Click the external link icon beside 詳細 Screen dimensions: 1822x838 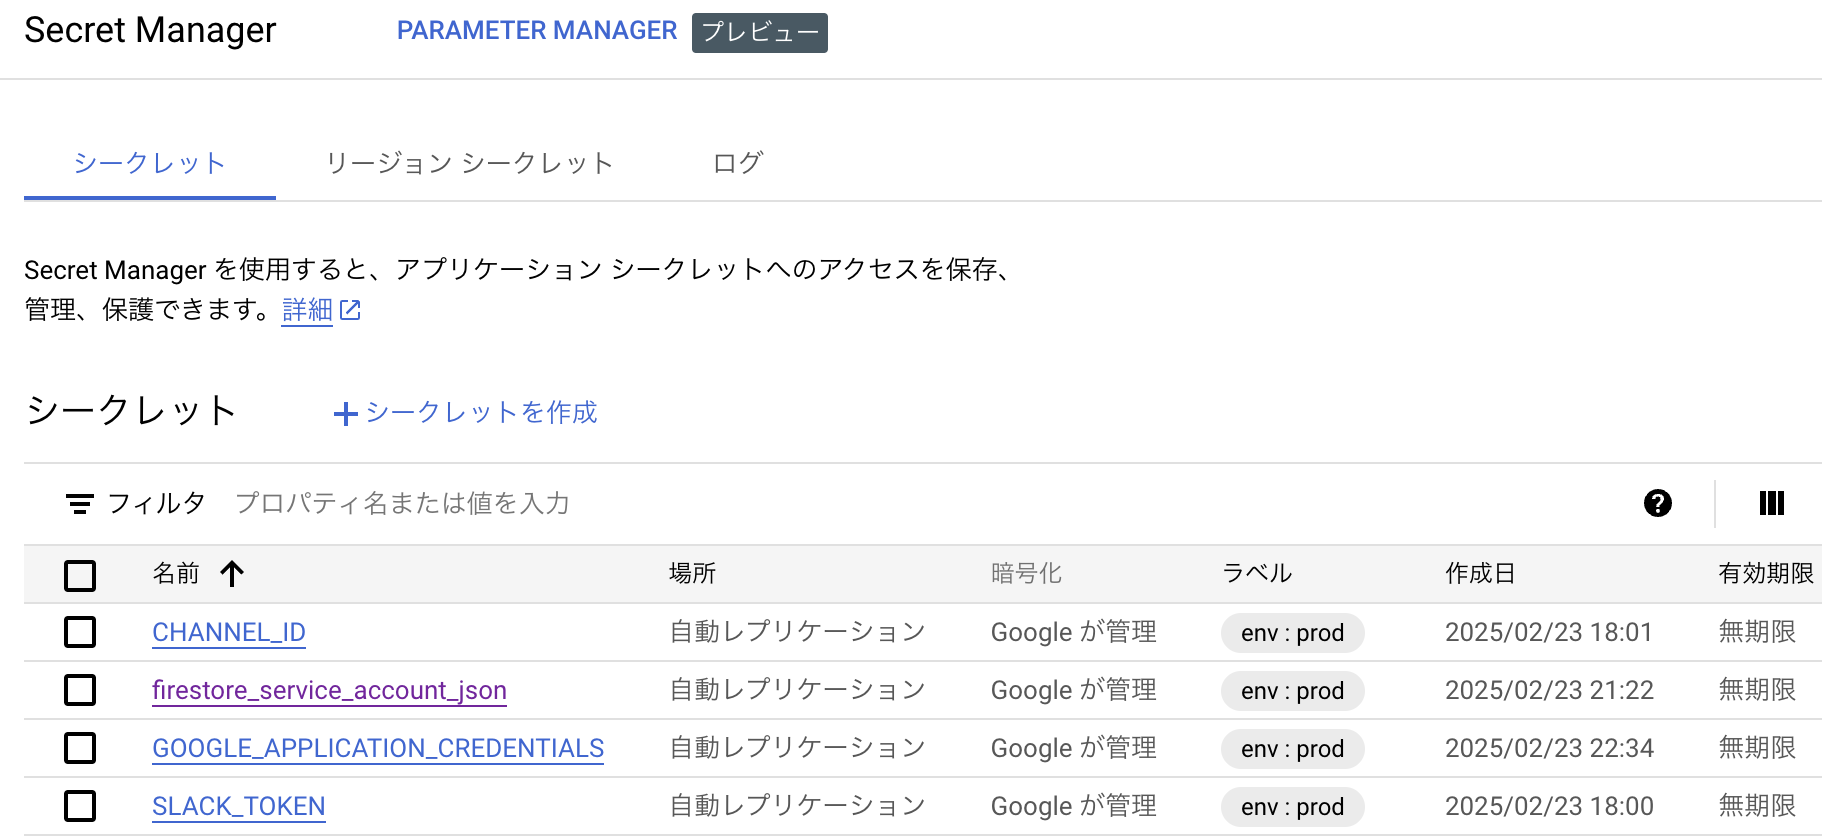point(350,311)
